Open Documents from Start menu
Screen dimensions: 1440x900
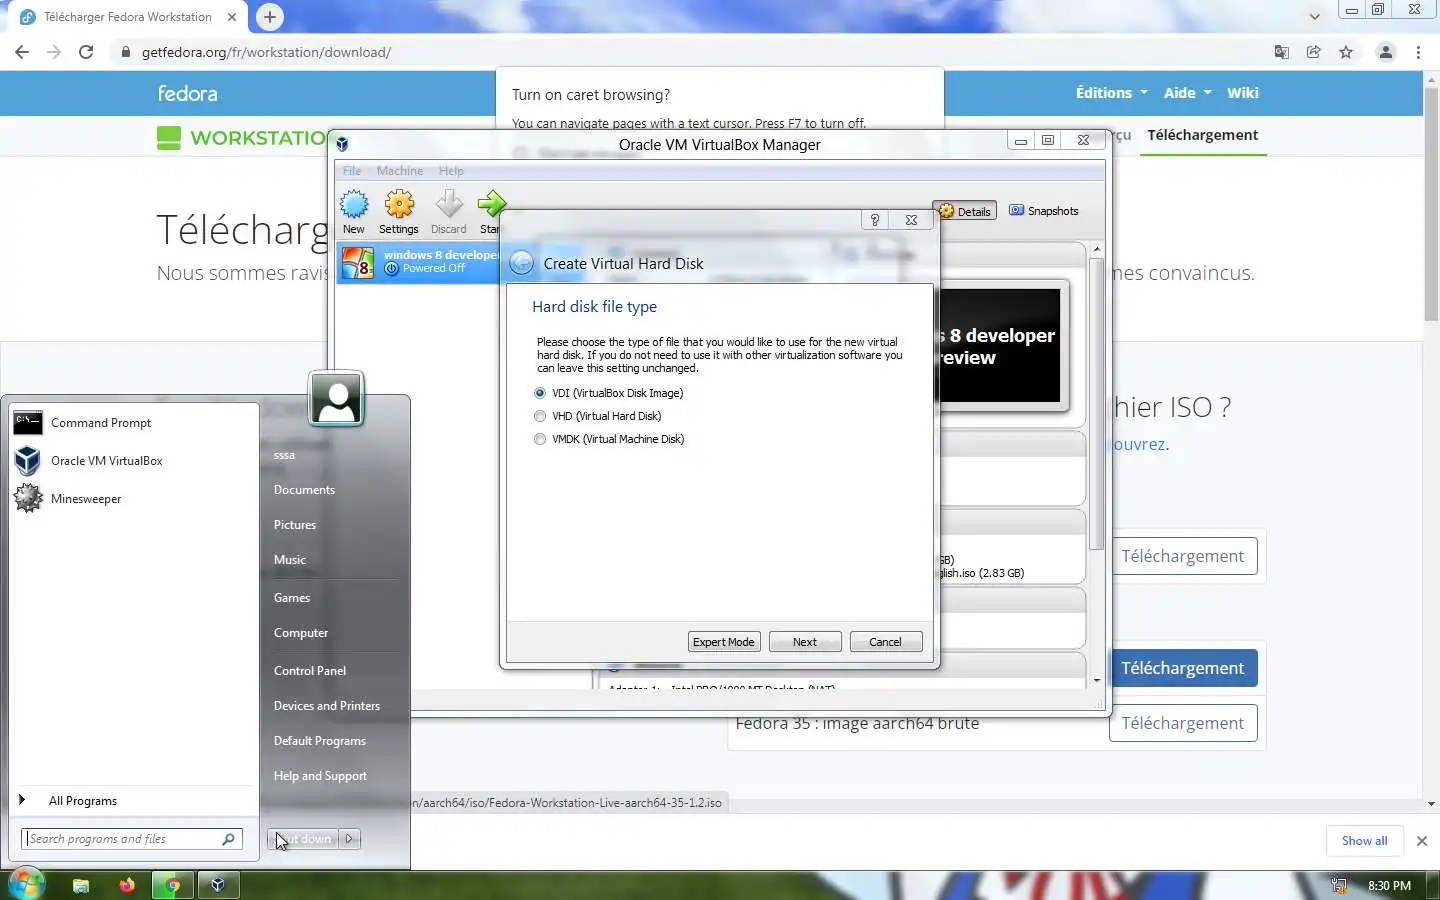[304, 490]
